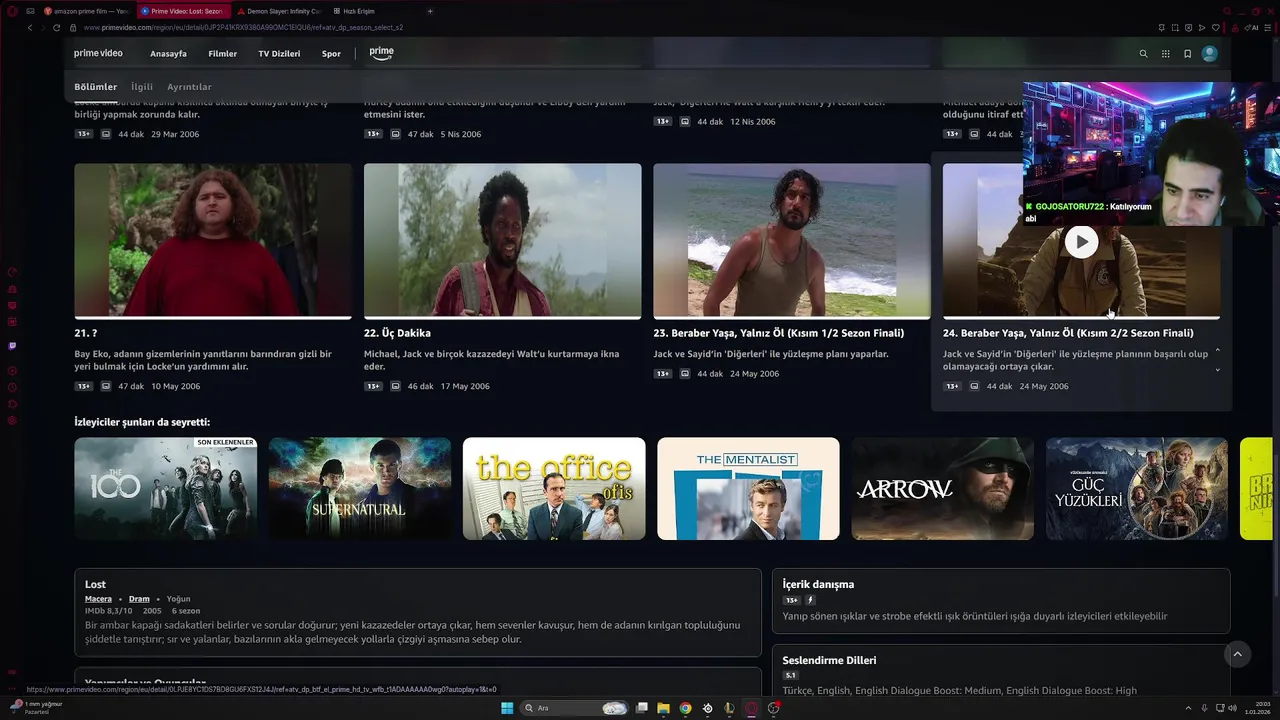Screen dimensions: 1280x720
Task: Click the taskbar volume speaker icon
Action: coord(1231,708)
